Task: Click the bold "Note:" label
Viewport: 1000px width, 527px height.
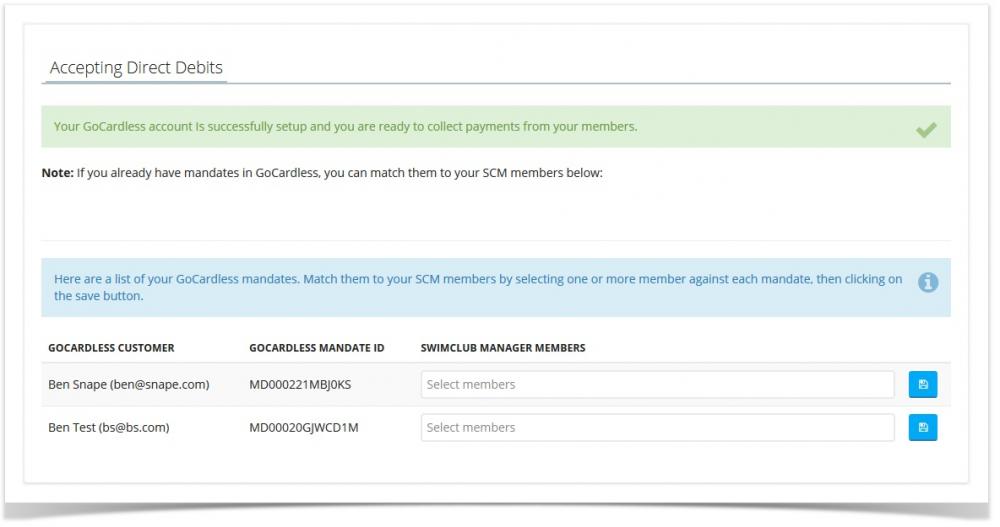Action: pos(57,173)
